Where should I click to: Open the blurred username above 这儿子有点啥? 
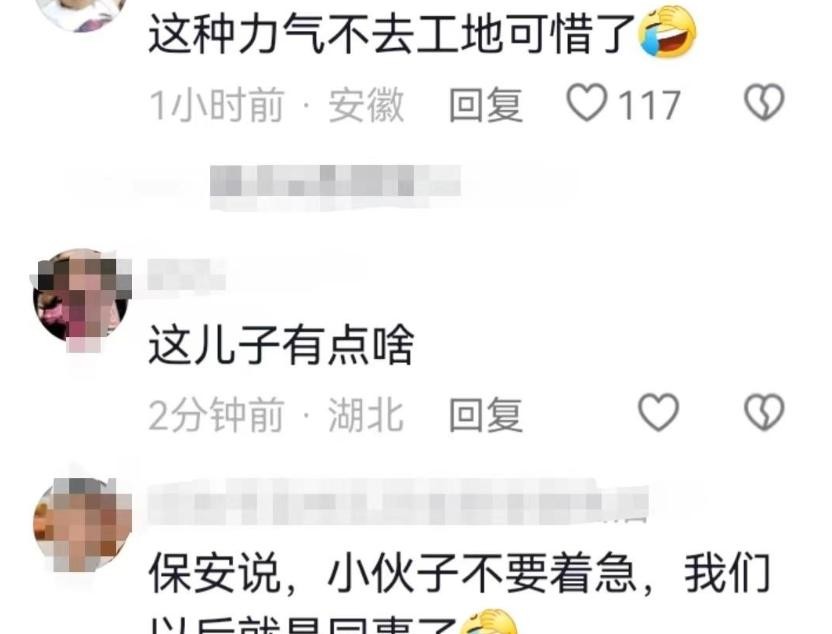point(186,275)
